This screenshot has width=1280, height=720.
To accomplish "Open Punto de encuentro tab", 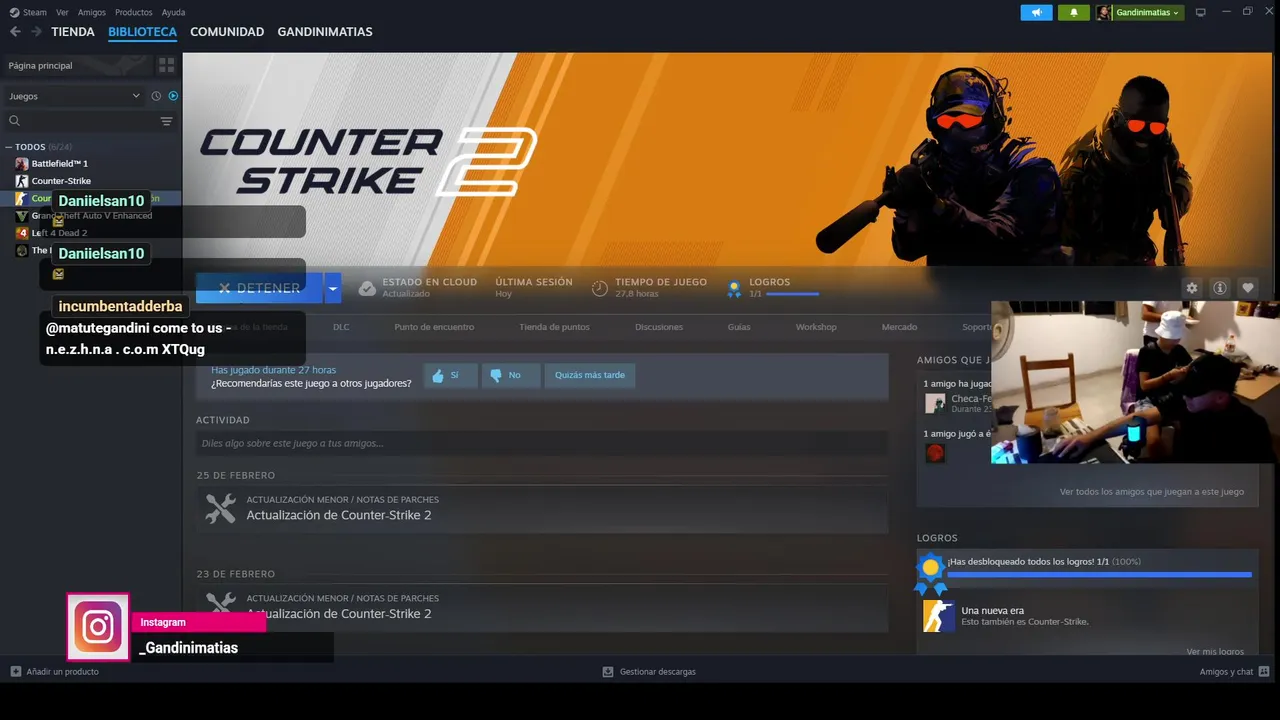I will 434,327.
